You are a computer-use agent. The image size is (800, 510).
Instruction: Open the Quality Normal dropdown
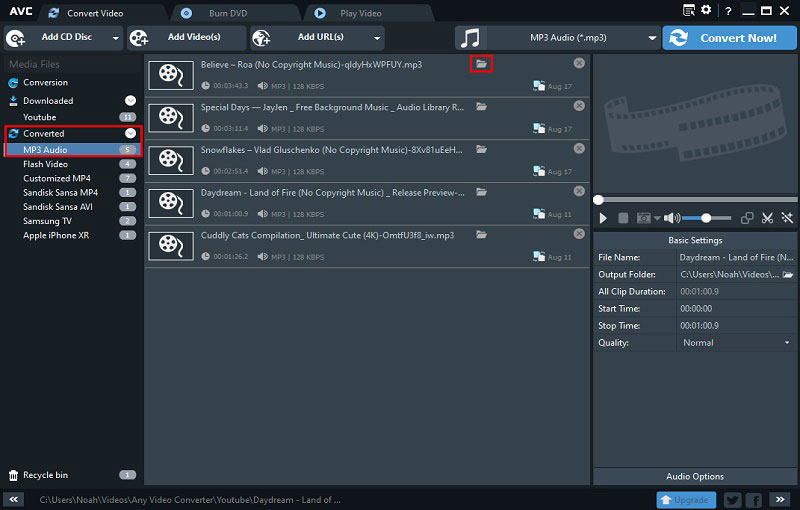point(737,343)
